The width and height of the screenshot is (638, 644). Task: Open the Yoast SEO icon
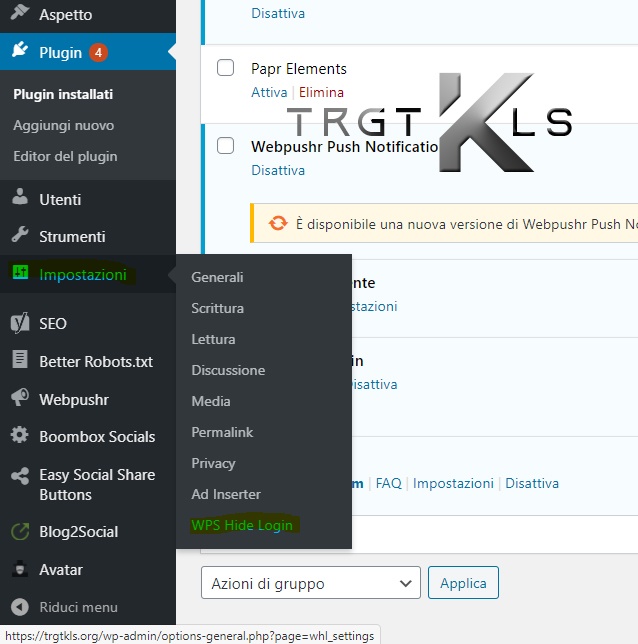[x=20, y=323]
